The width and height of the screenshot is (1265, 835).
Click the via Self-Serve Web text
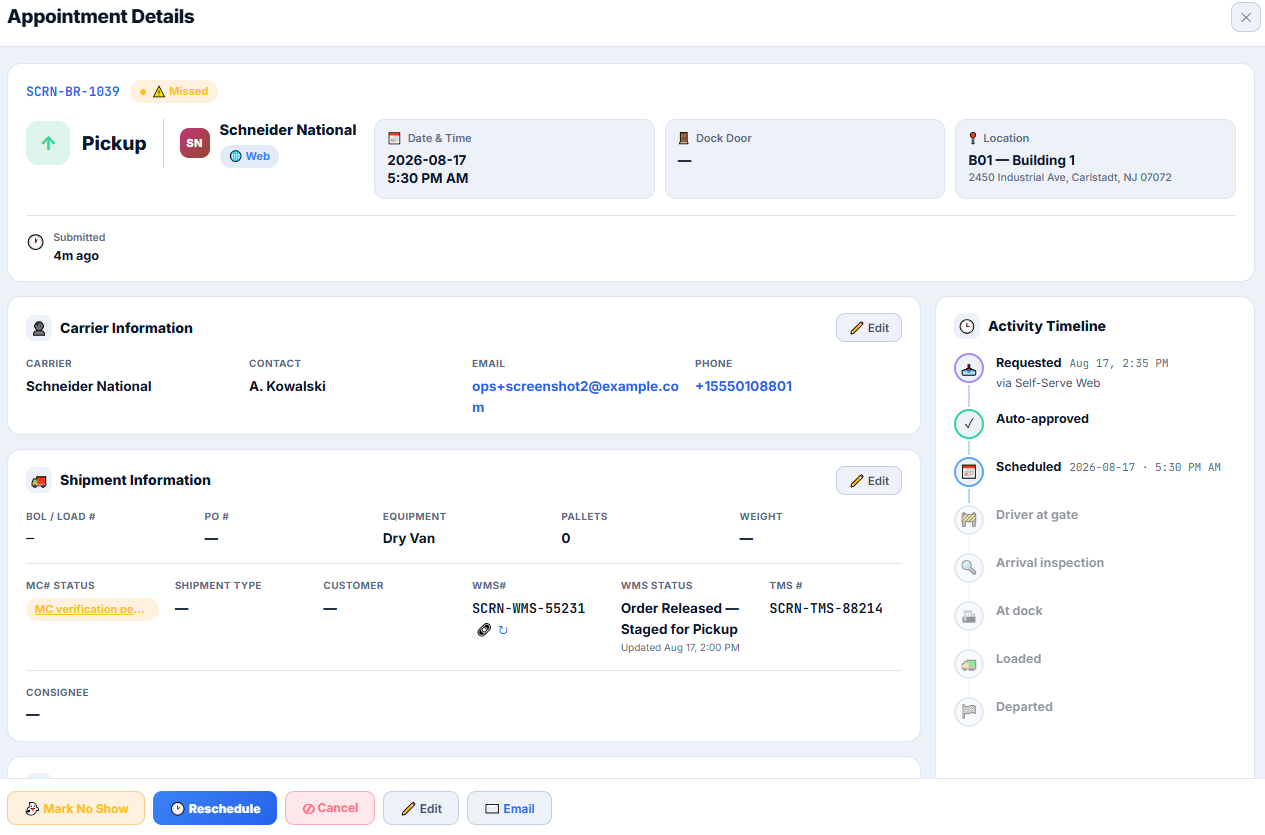[x=1048, y=383]
